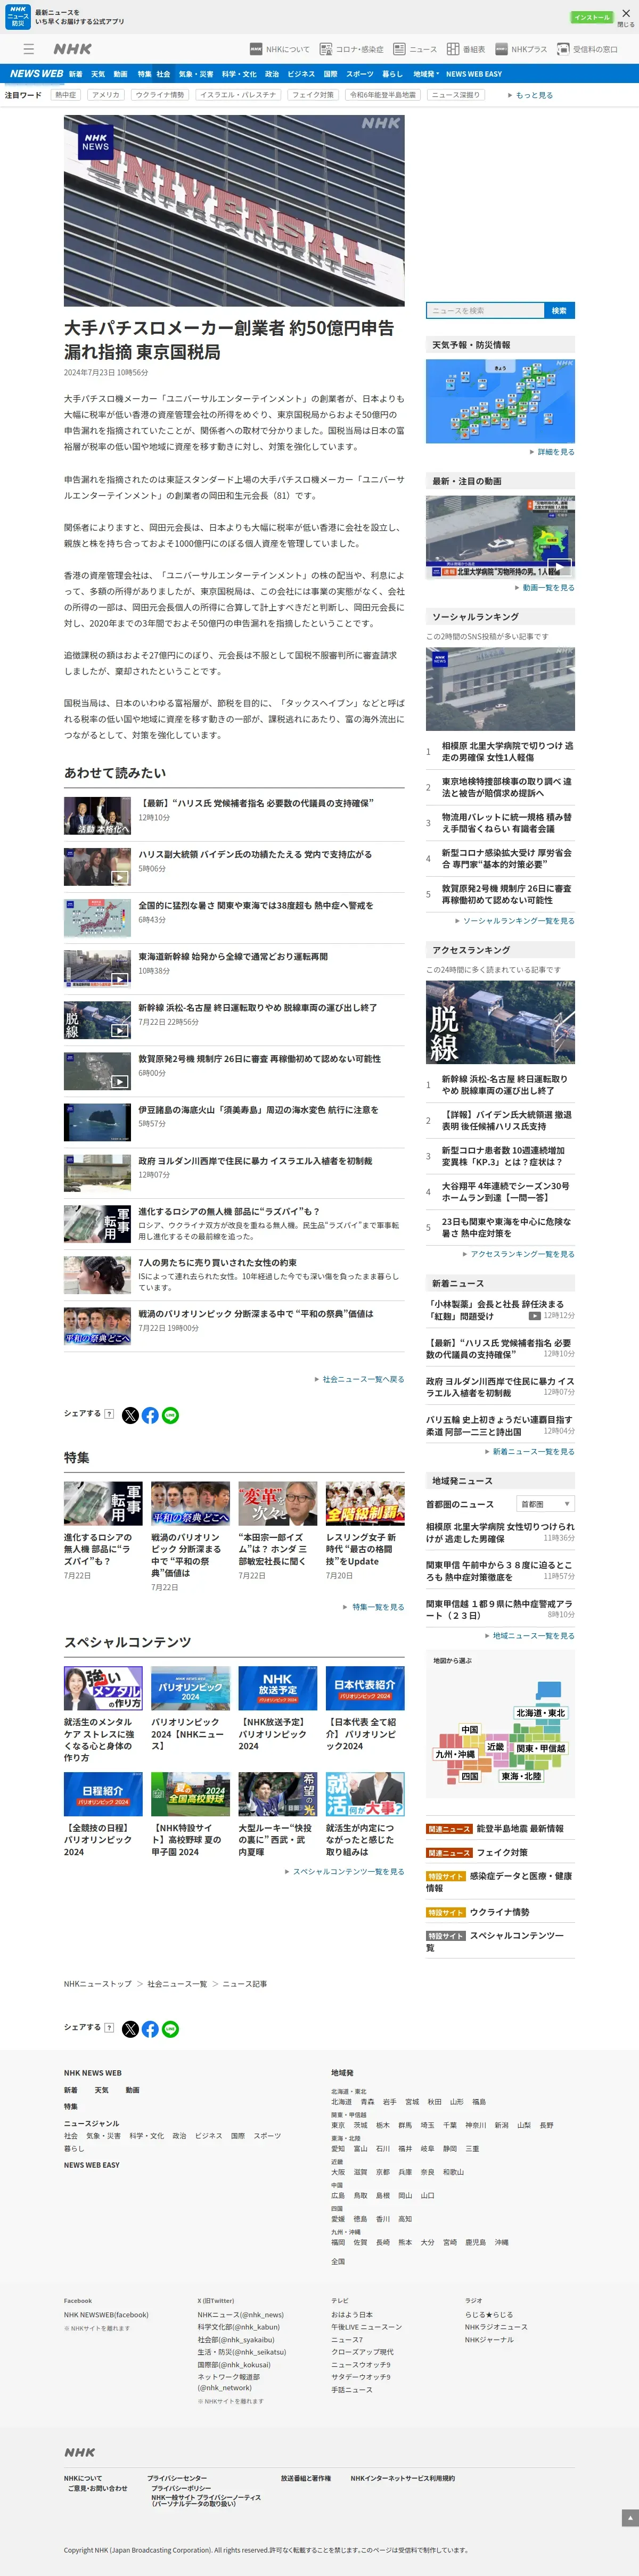Select 近畿 on region map

(496, 1747)
